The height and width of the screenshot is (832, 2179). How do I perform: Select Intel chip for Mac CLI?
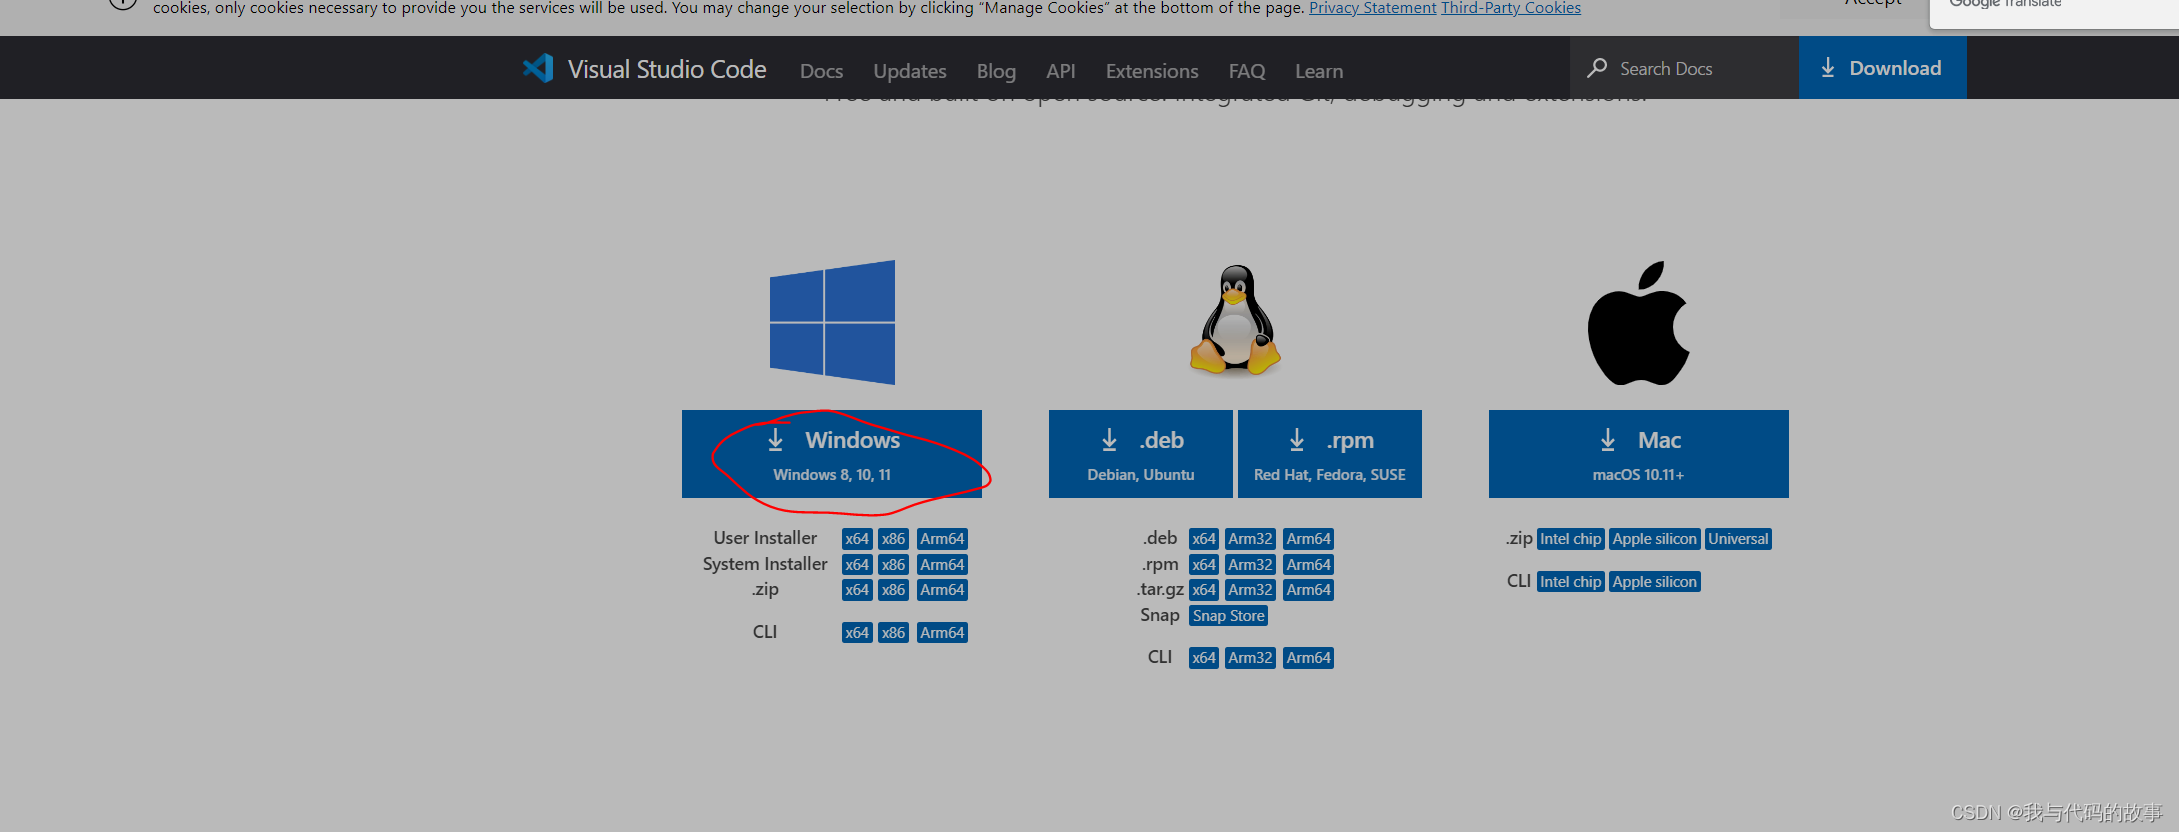[x=1570, y=582]
